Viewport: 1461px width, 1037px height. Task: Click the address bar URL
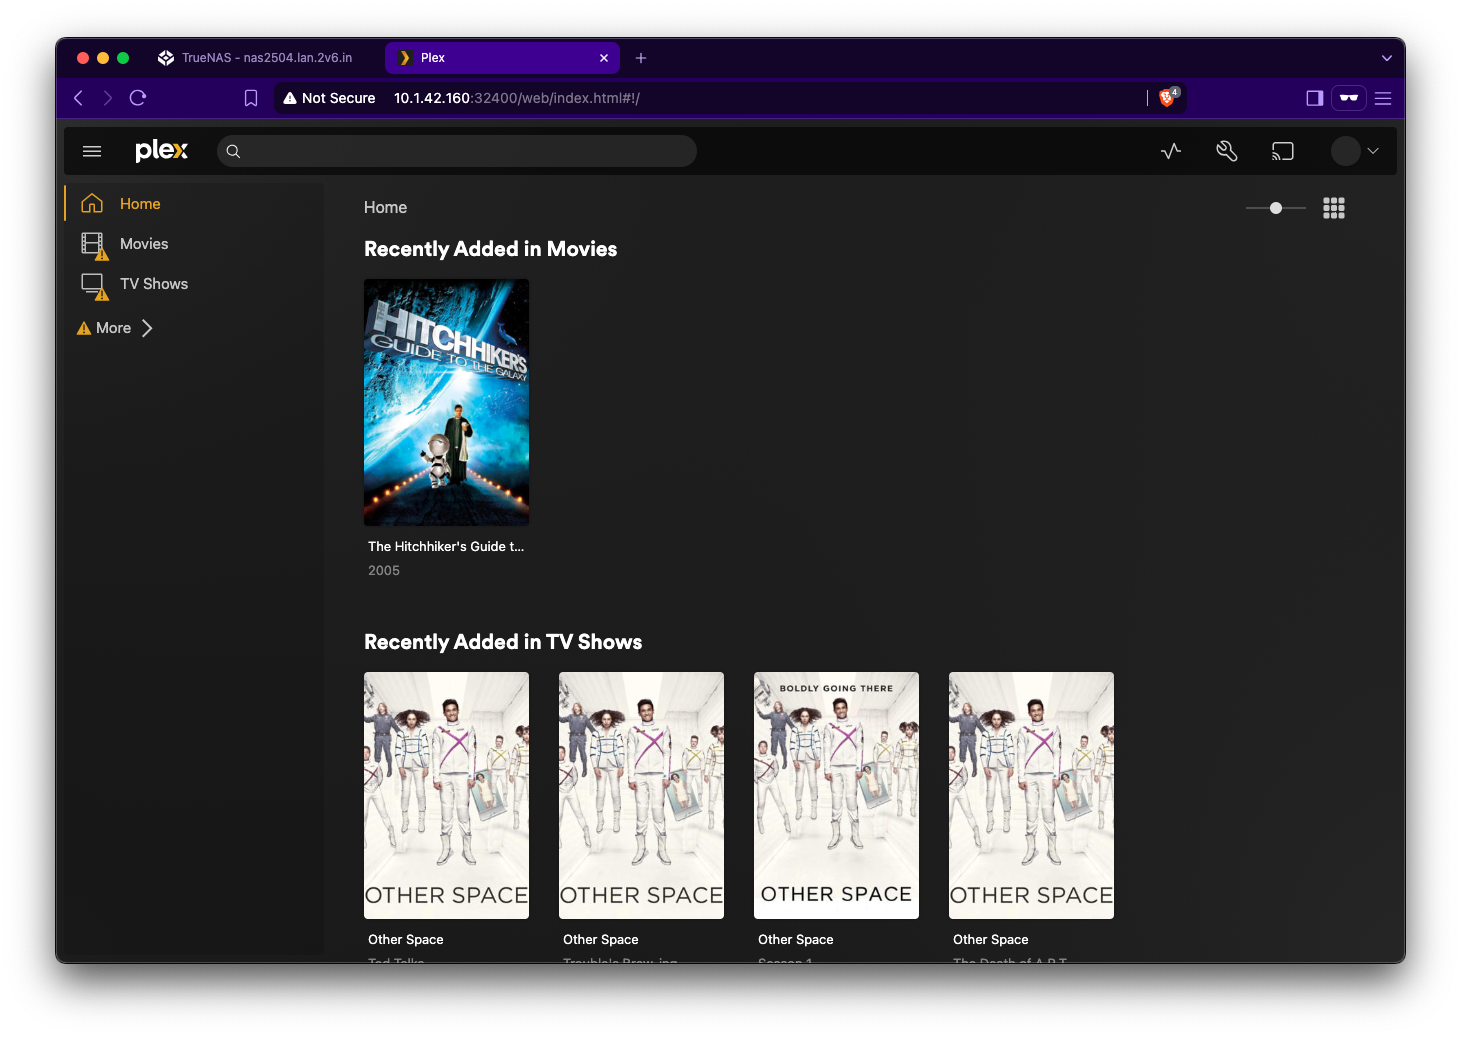click(x=517, y=98)
